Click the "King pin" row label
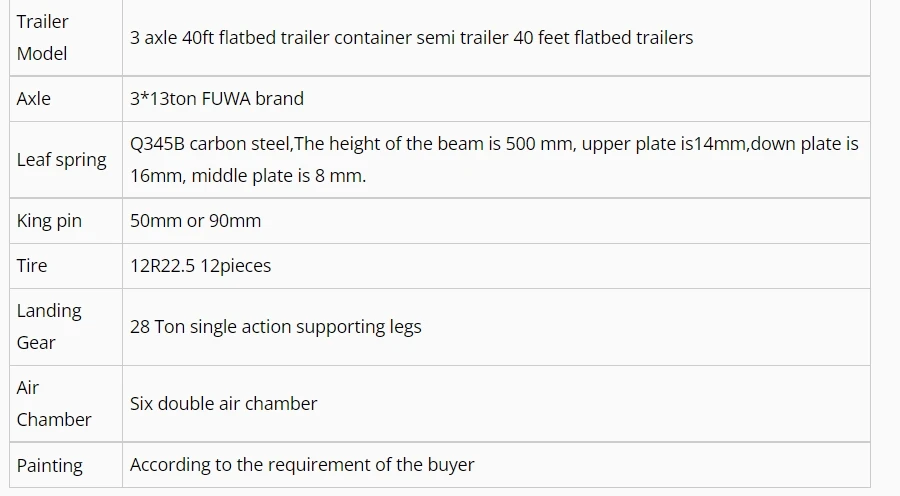The image size is (900, 496). coord(49,221)
